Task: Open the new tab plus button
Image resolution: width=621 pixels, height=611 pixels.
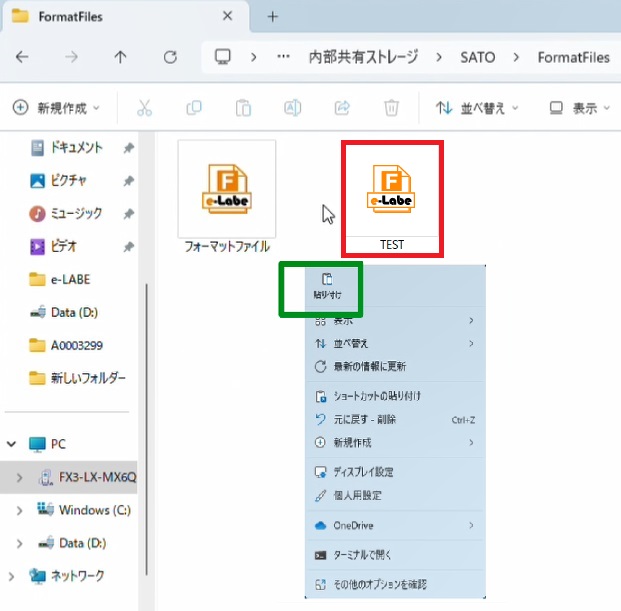Action: [272, 16]
